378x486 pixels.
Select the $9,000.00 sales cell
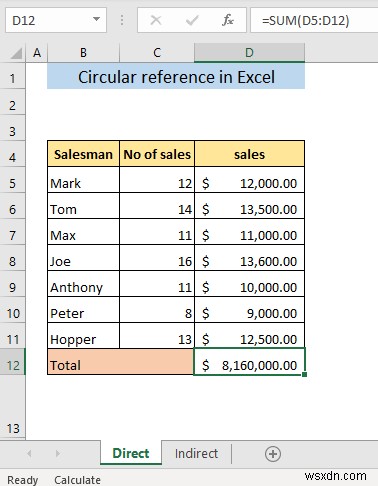coord(249,310)
